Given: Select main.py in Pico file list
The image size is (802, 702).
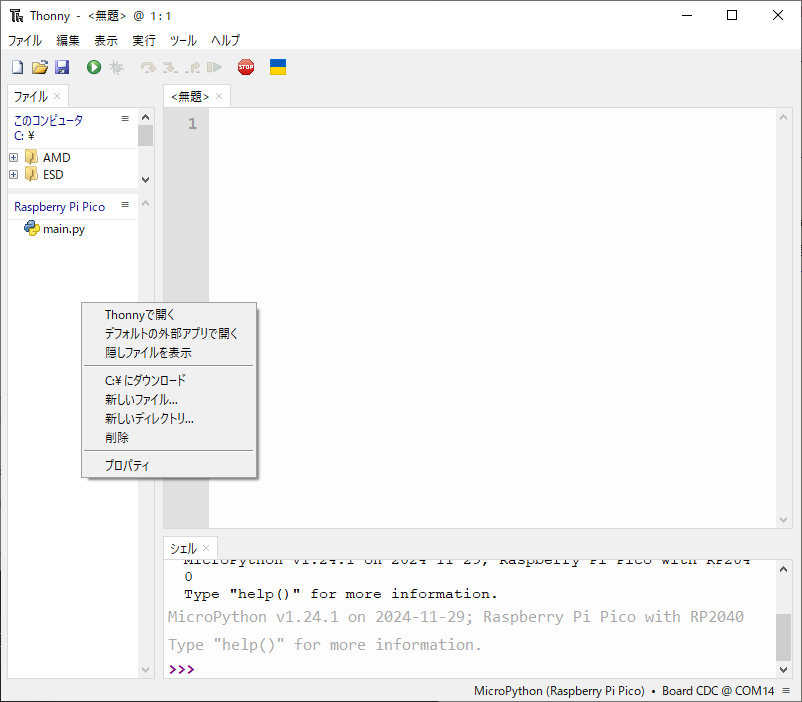Looking at the screenshot, I should (64, 229).
